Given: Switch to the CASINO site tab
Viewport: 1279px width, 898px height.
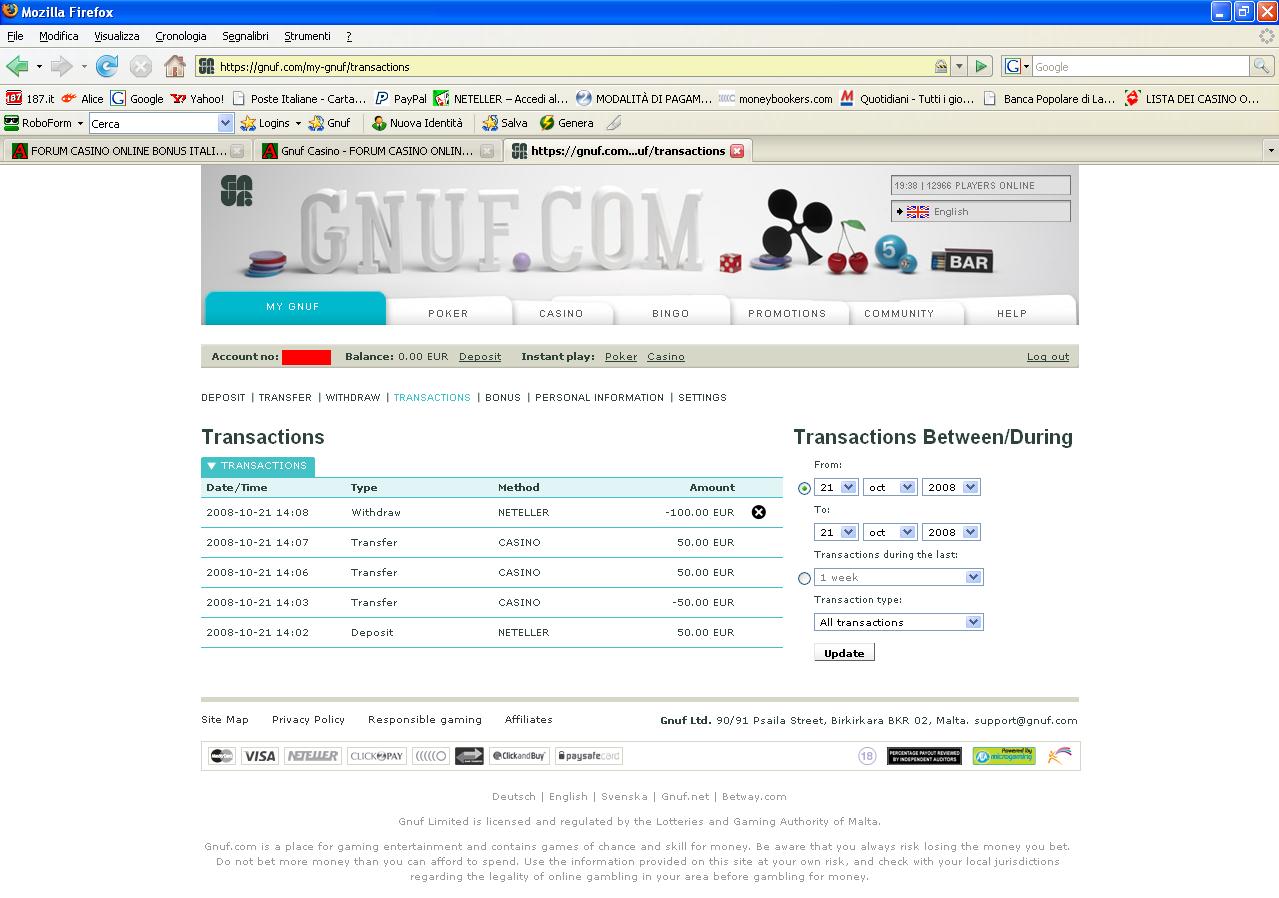Looking at the screenshot, I should [561, 312].
